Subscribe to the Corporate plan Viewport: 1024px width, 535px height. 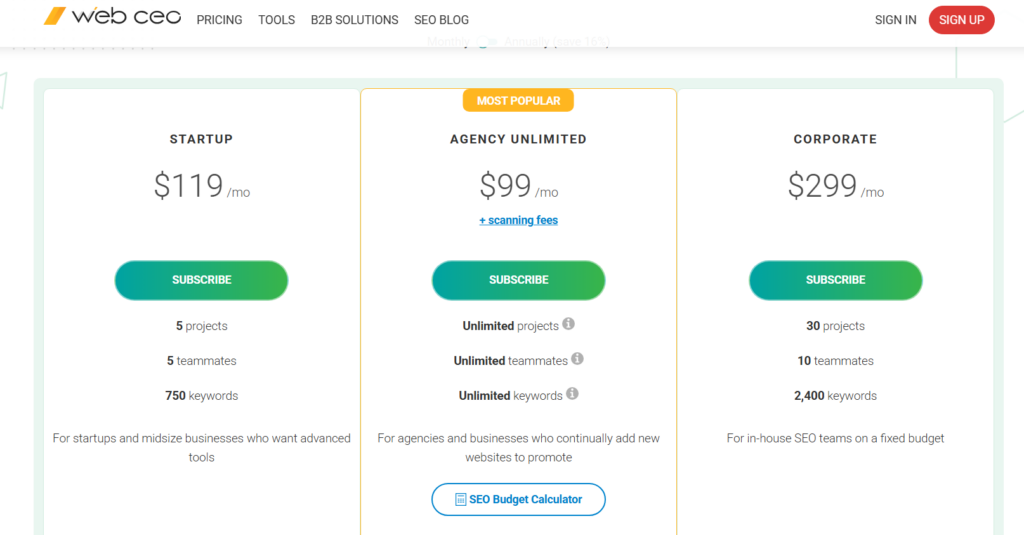pos(835,280)
